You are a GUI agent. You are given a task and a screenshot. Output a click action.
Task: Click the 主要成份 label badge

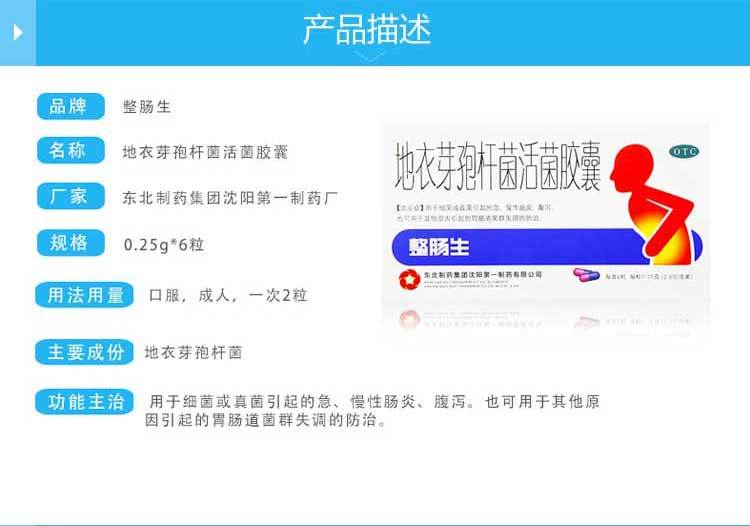tap(84, 352)
